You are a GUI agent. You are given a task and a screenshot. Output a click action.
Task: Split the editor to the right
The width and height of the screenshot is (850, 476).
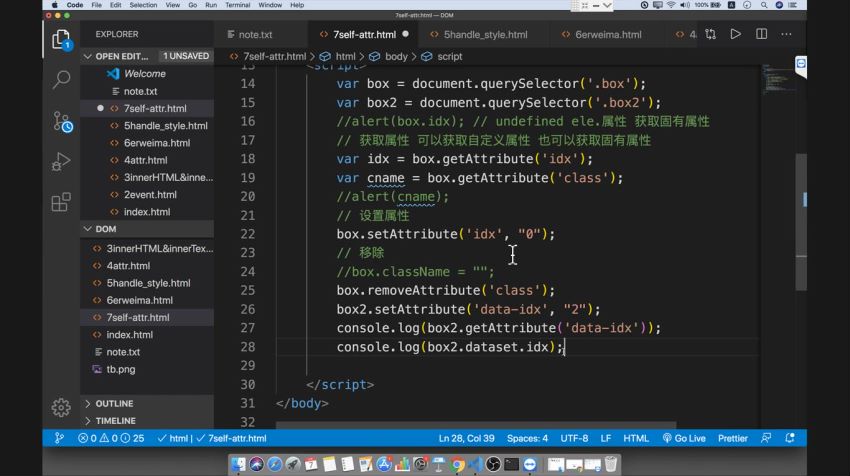761,34
